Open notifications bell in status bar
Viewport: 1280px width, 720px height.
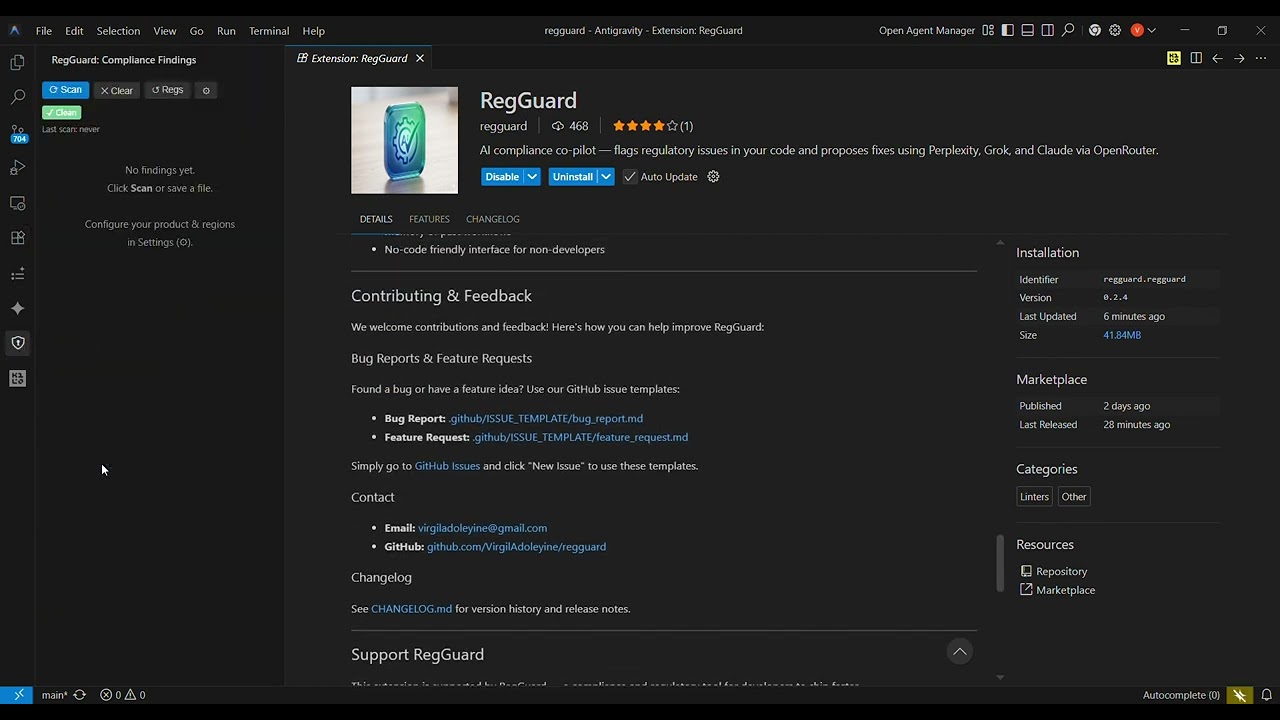[1266, 695]
